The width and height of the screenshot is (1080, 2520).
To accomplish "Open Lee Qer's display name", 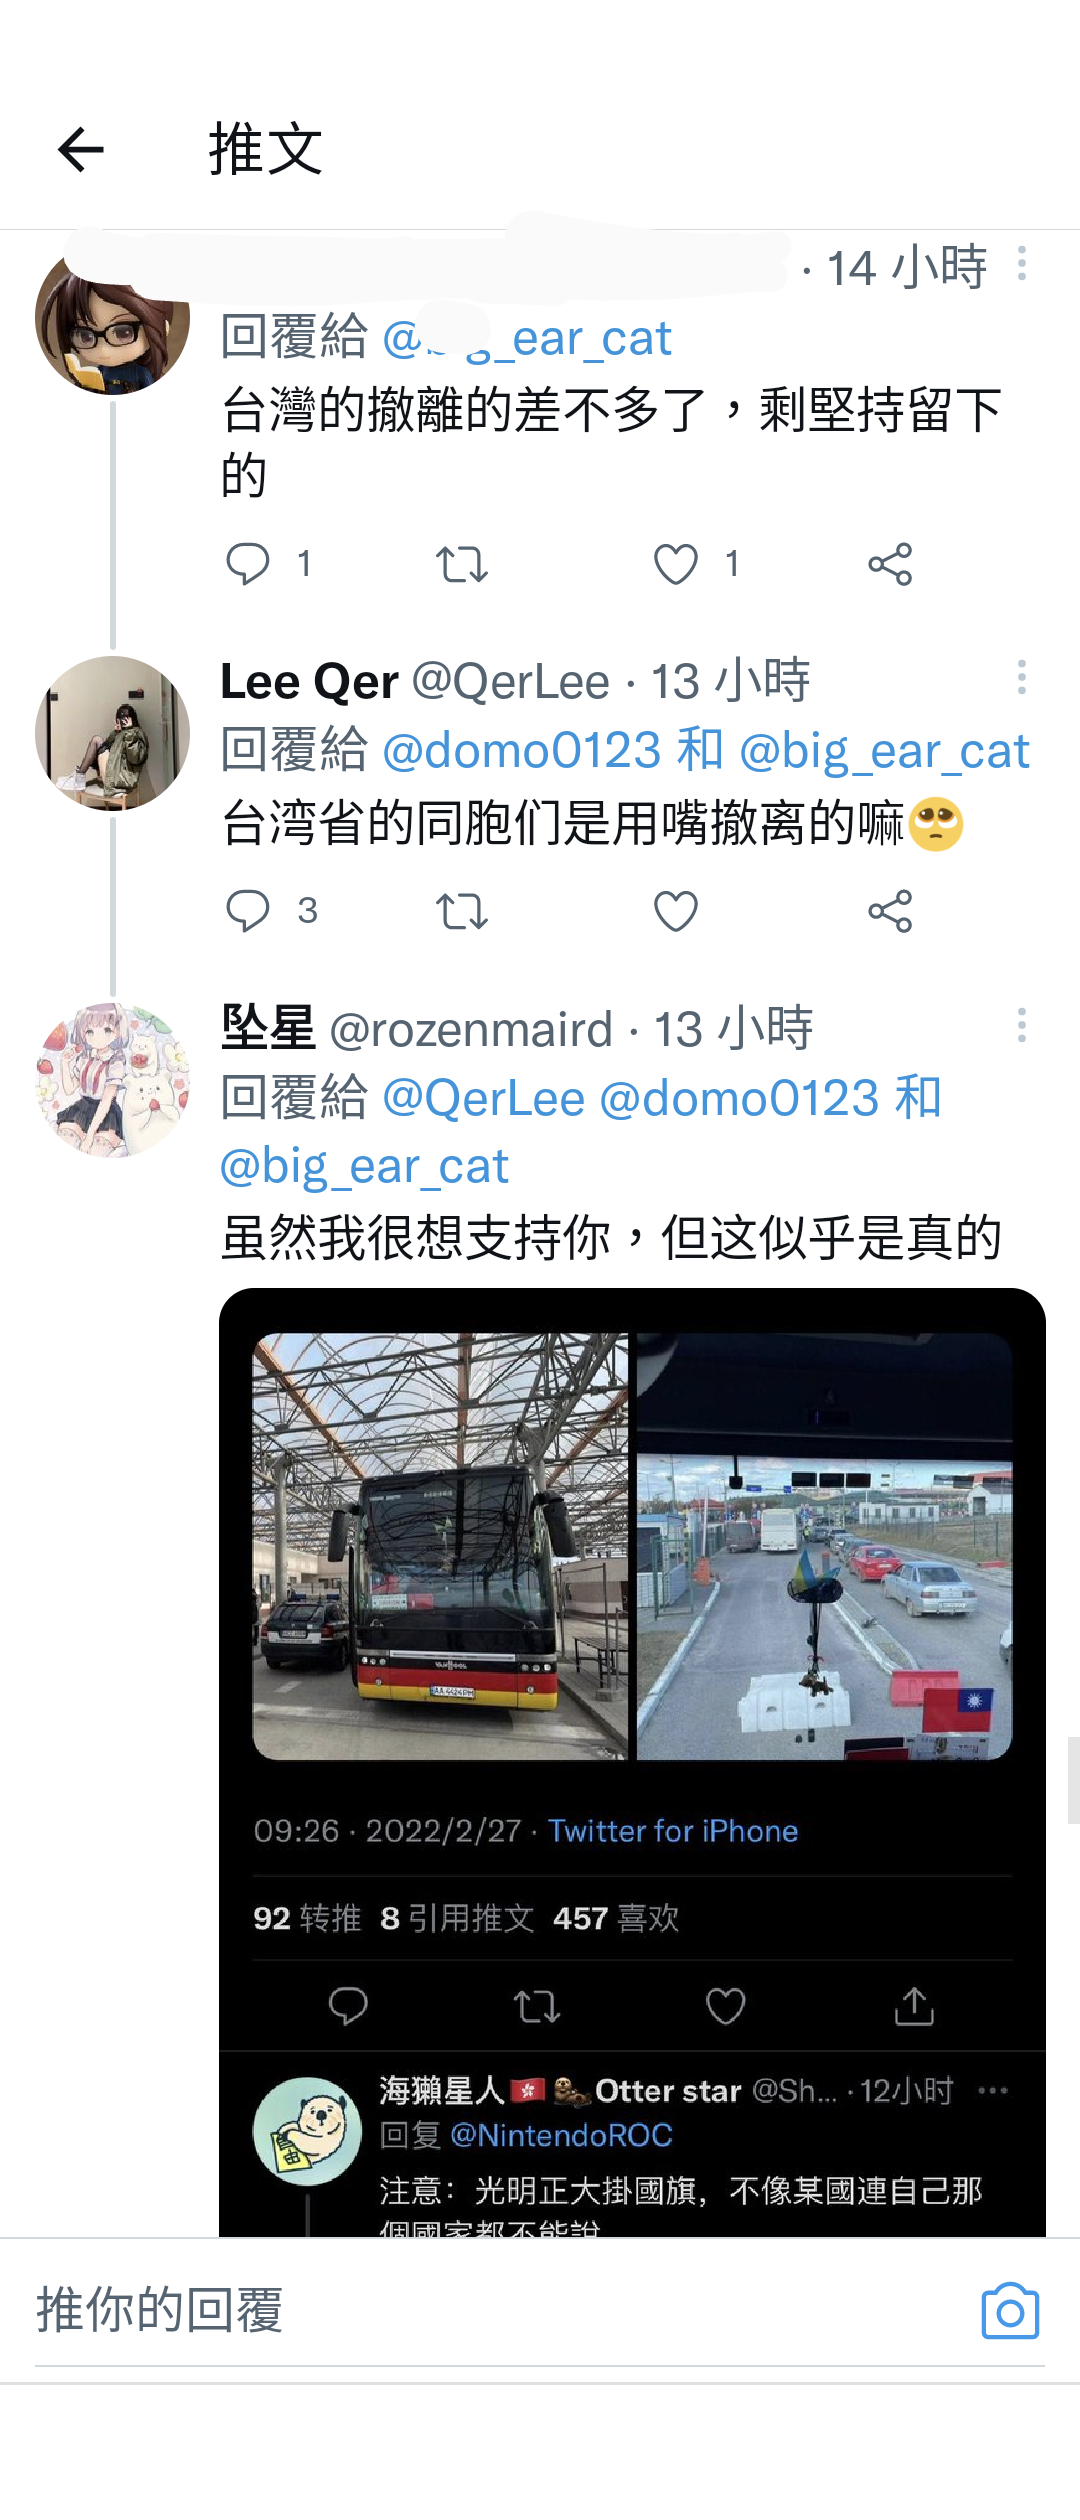I will click(x=309, y=681).
